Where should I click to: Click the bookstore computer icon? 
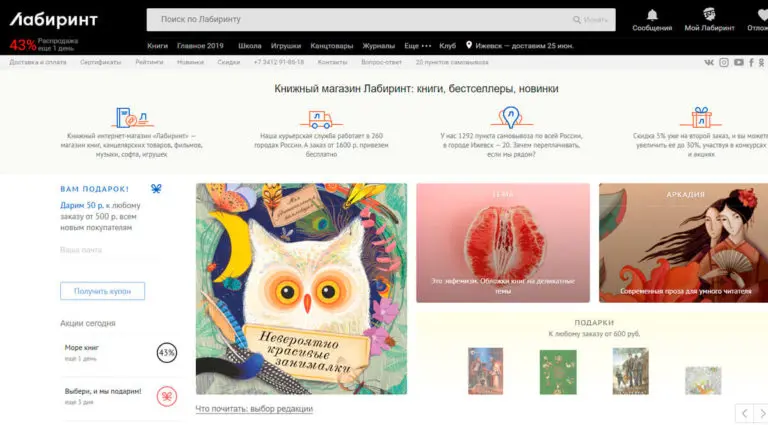pyautogui.click(x=131, y=118)
